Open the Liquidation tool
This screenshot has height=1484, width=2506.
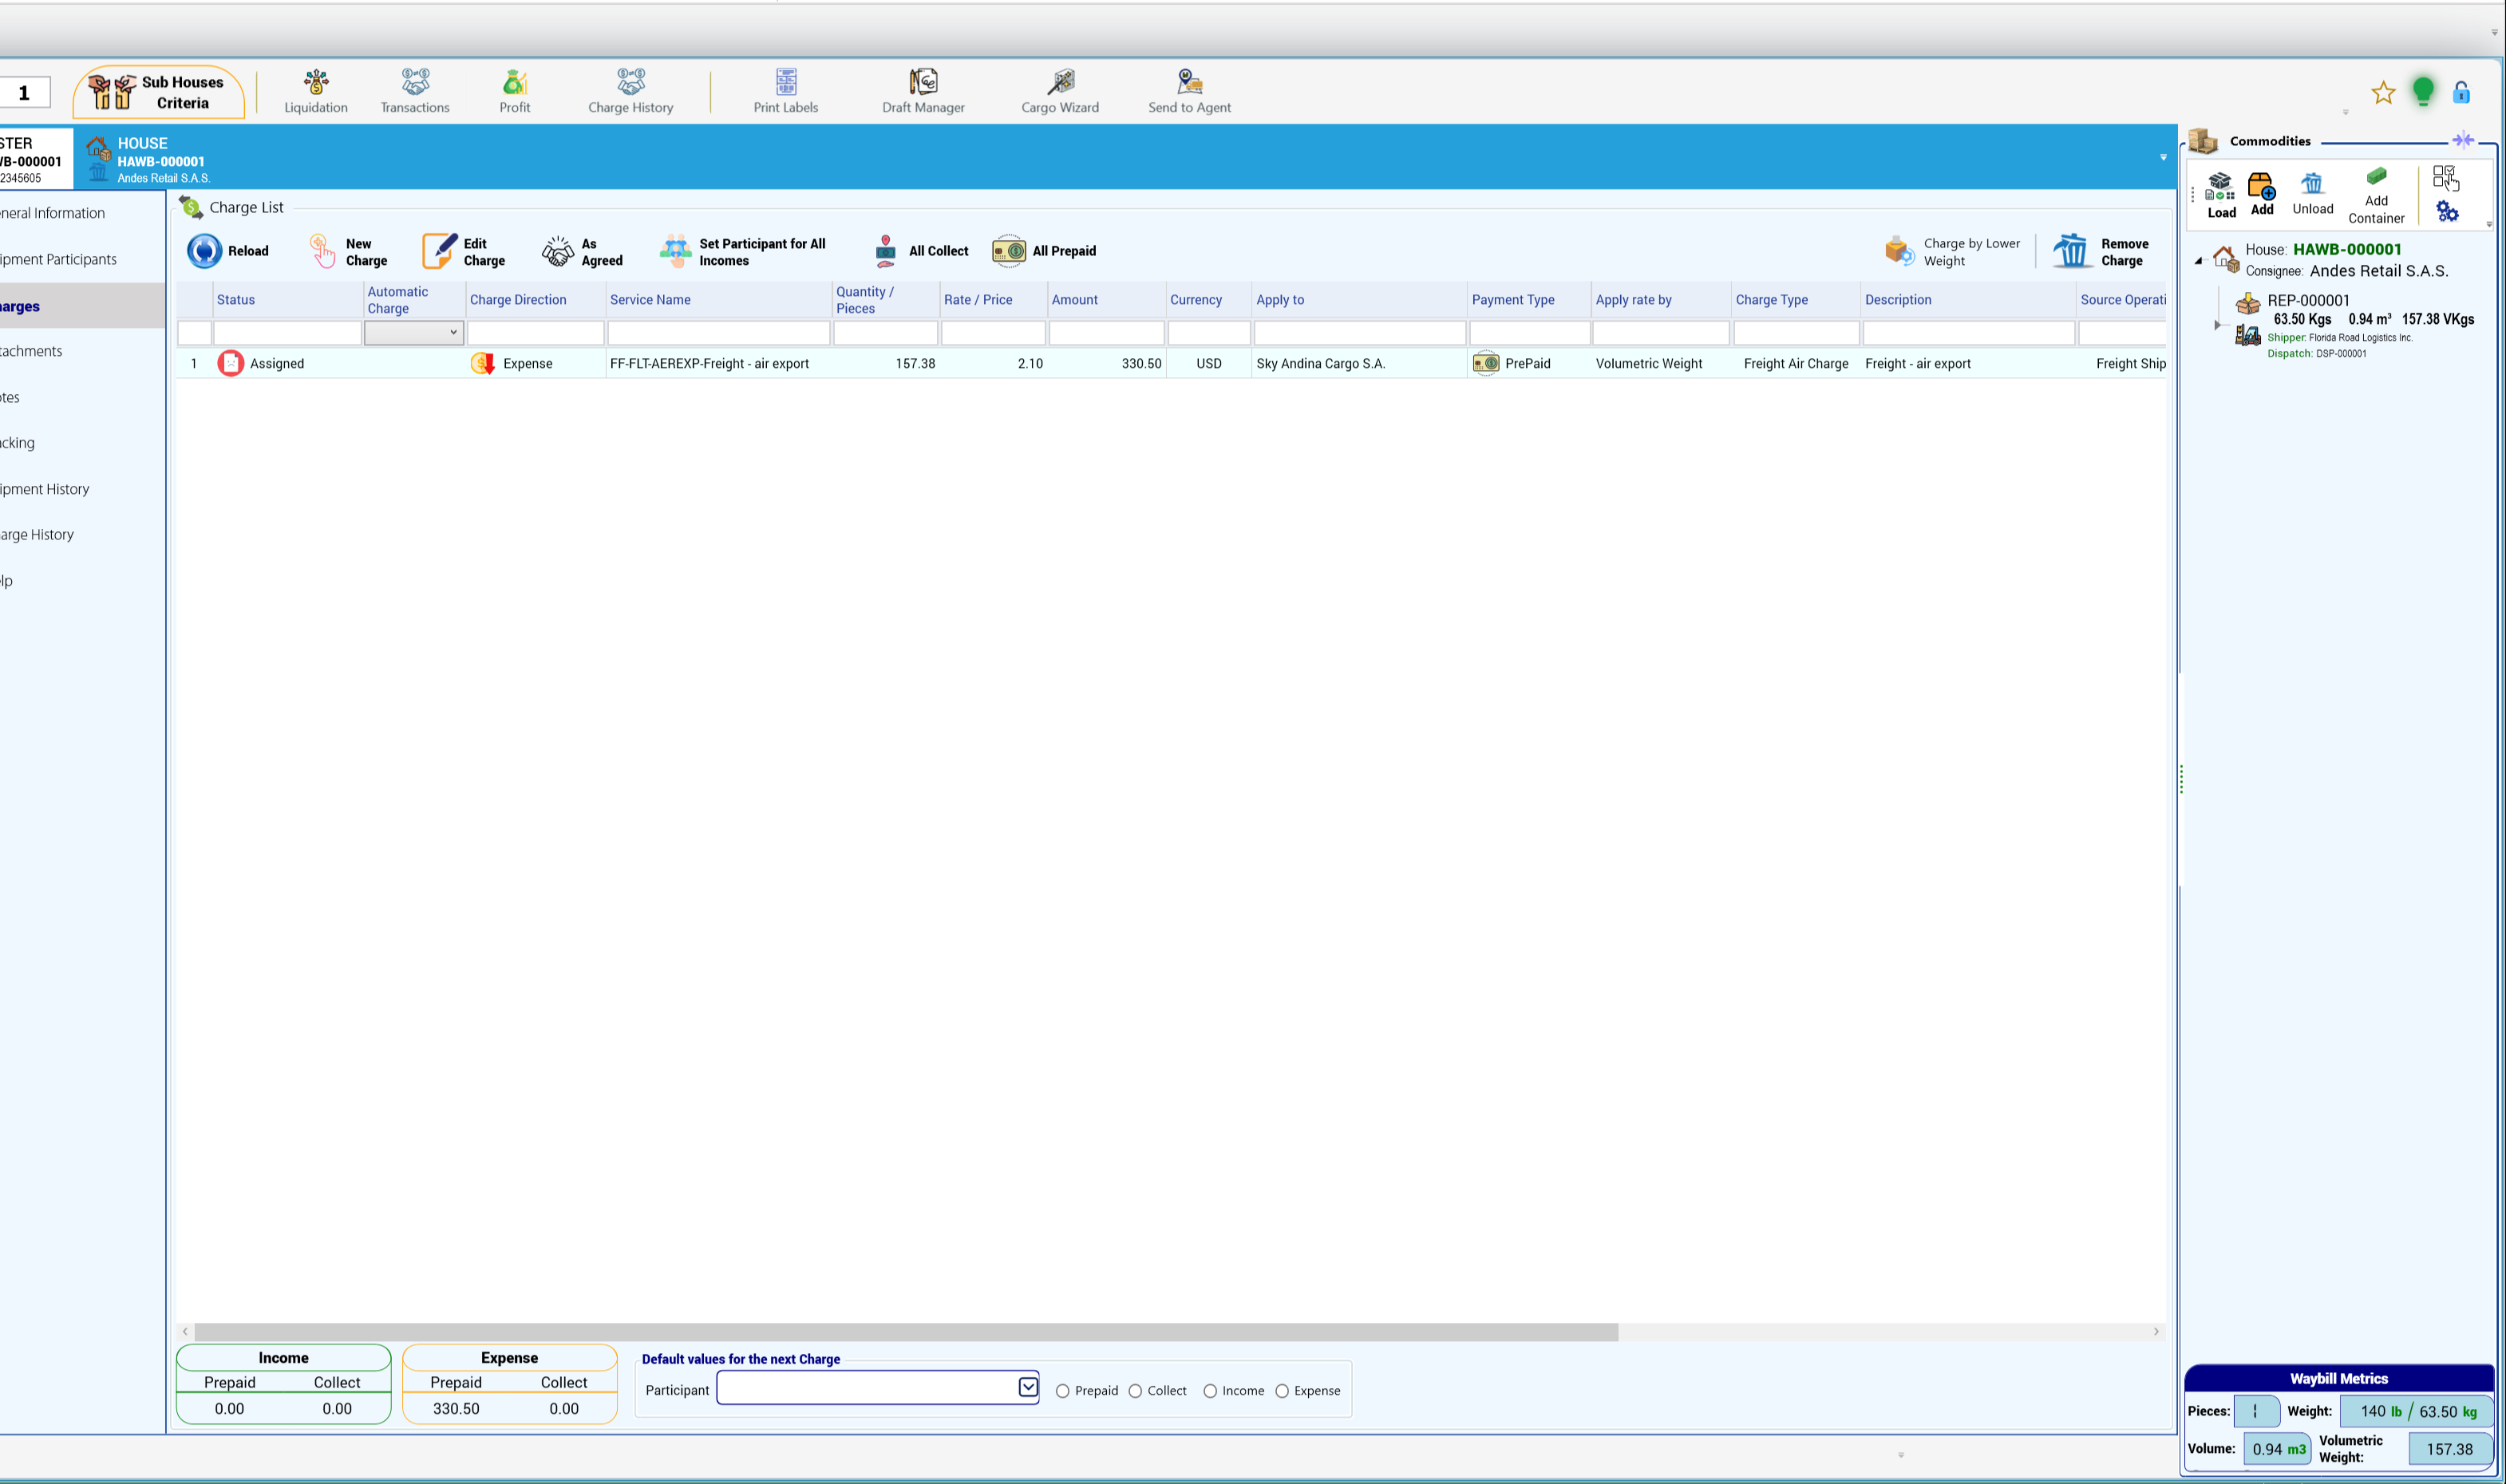(x=316, y=91)
